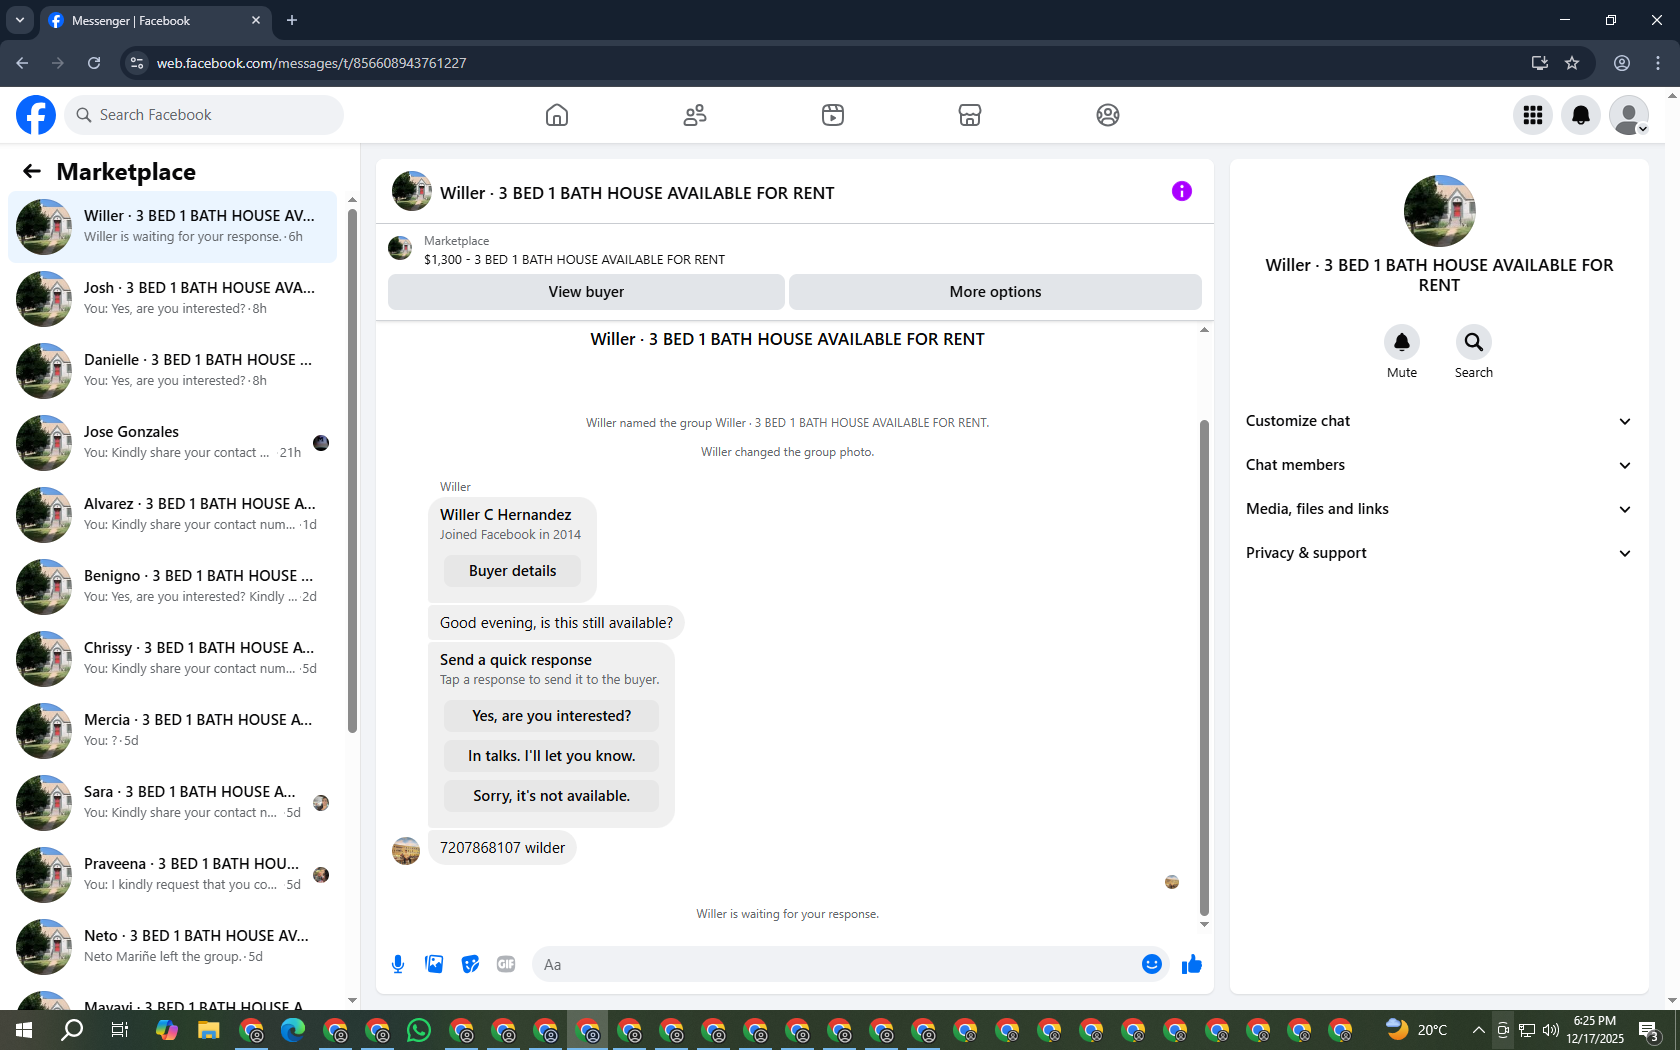
Task: Send a voice clip with microphone icon
Action: coord(398,964)
